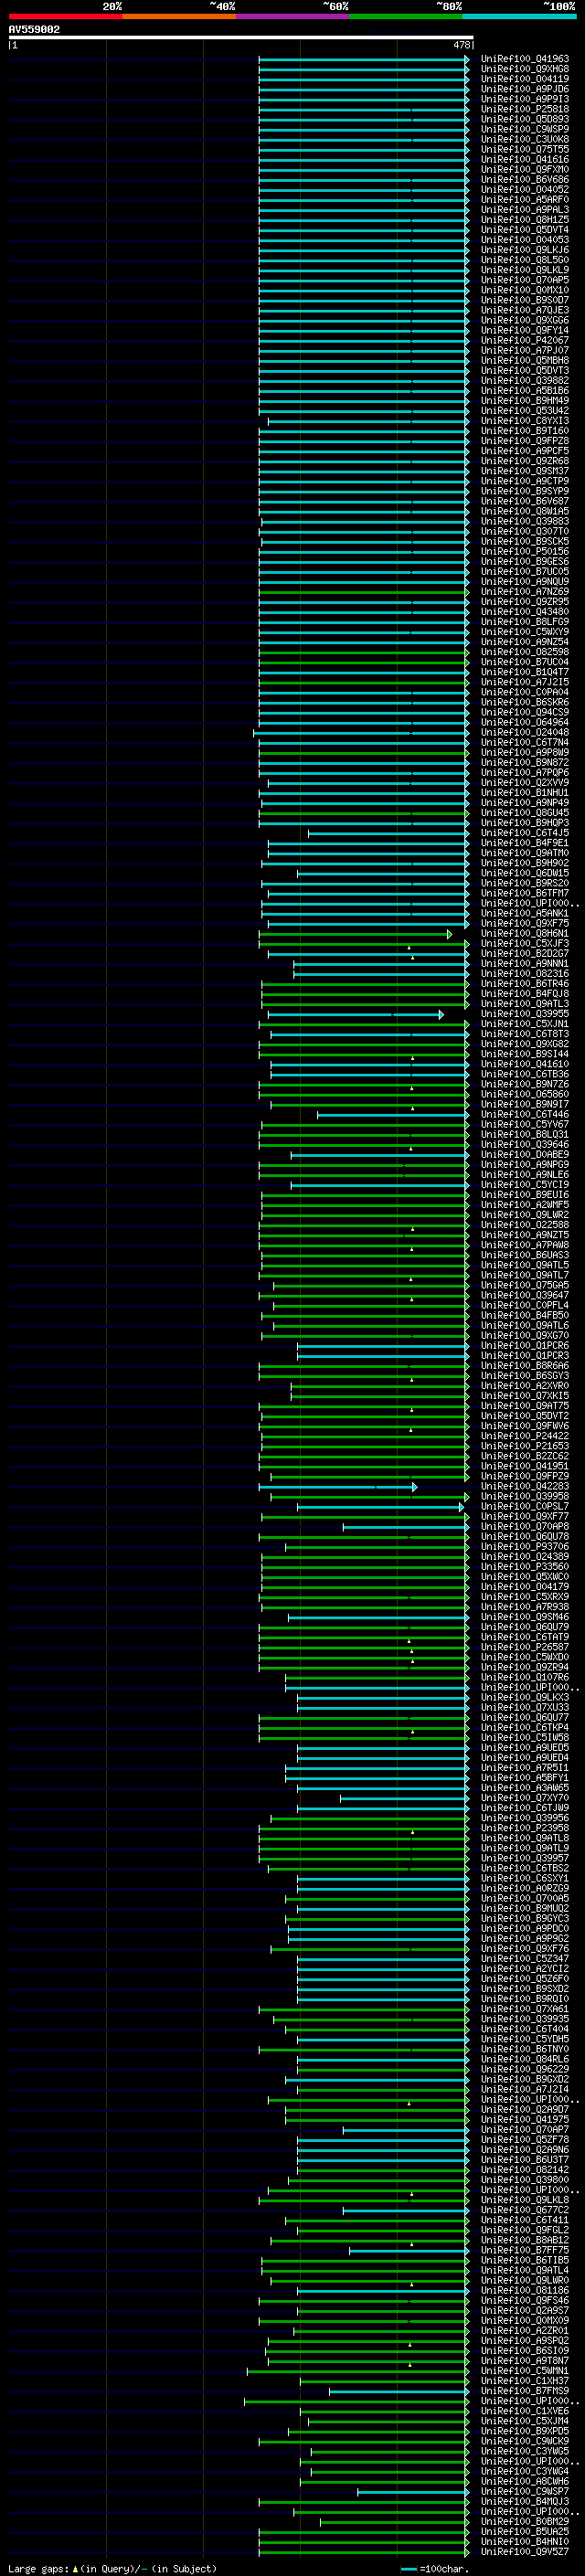
Task: Select the UniRef100_Q9LKJ6 label
Action: (x=524, y=250)
